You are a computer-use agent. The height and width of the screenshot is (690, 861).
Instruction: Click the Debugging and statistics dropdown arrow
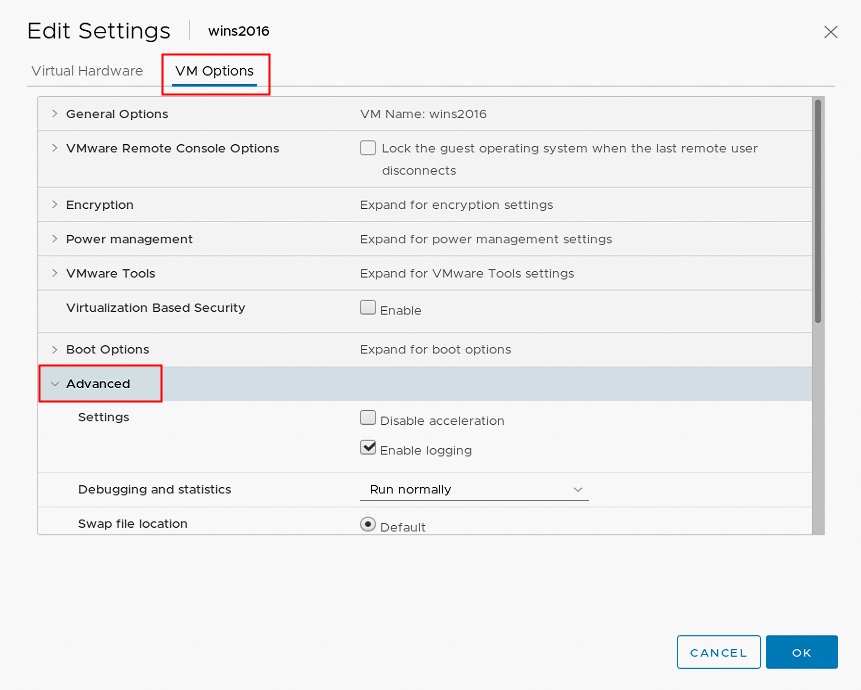click(578, 489)
